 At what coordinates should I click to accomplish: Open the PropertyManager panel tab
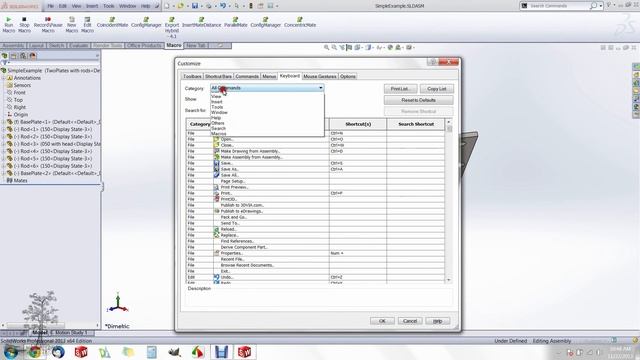pyautogui.click(x=14, y=56)
